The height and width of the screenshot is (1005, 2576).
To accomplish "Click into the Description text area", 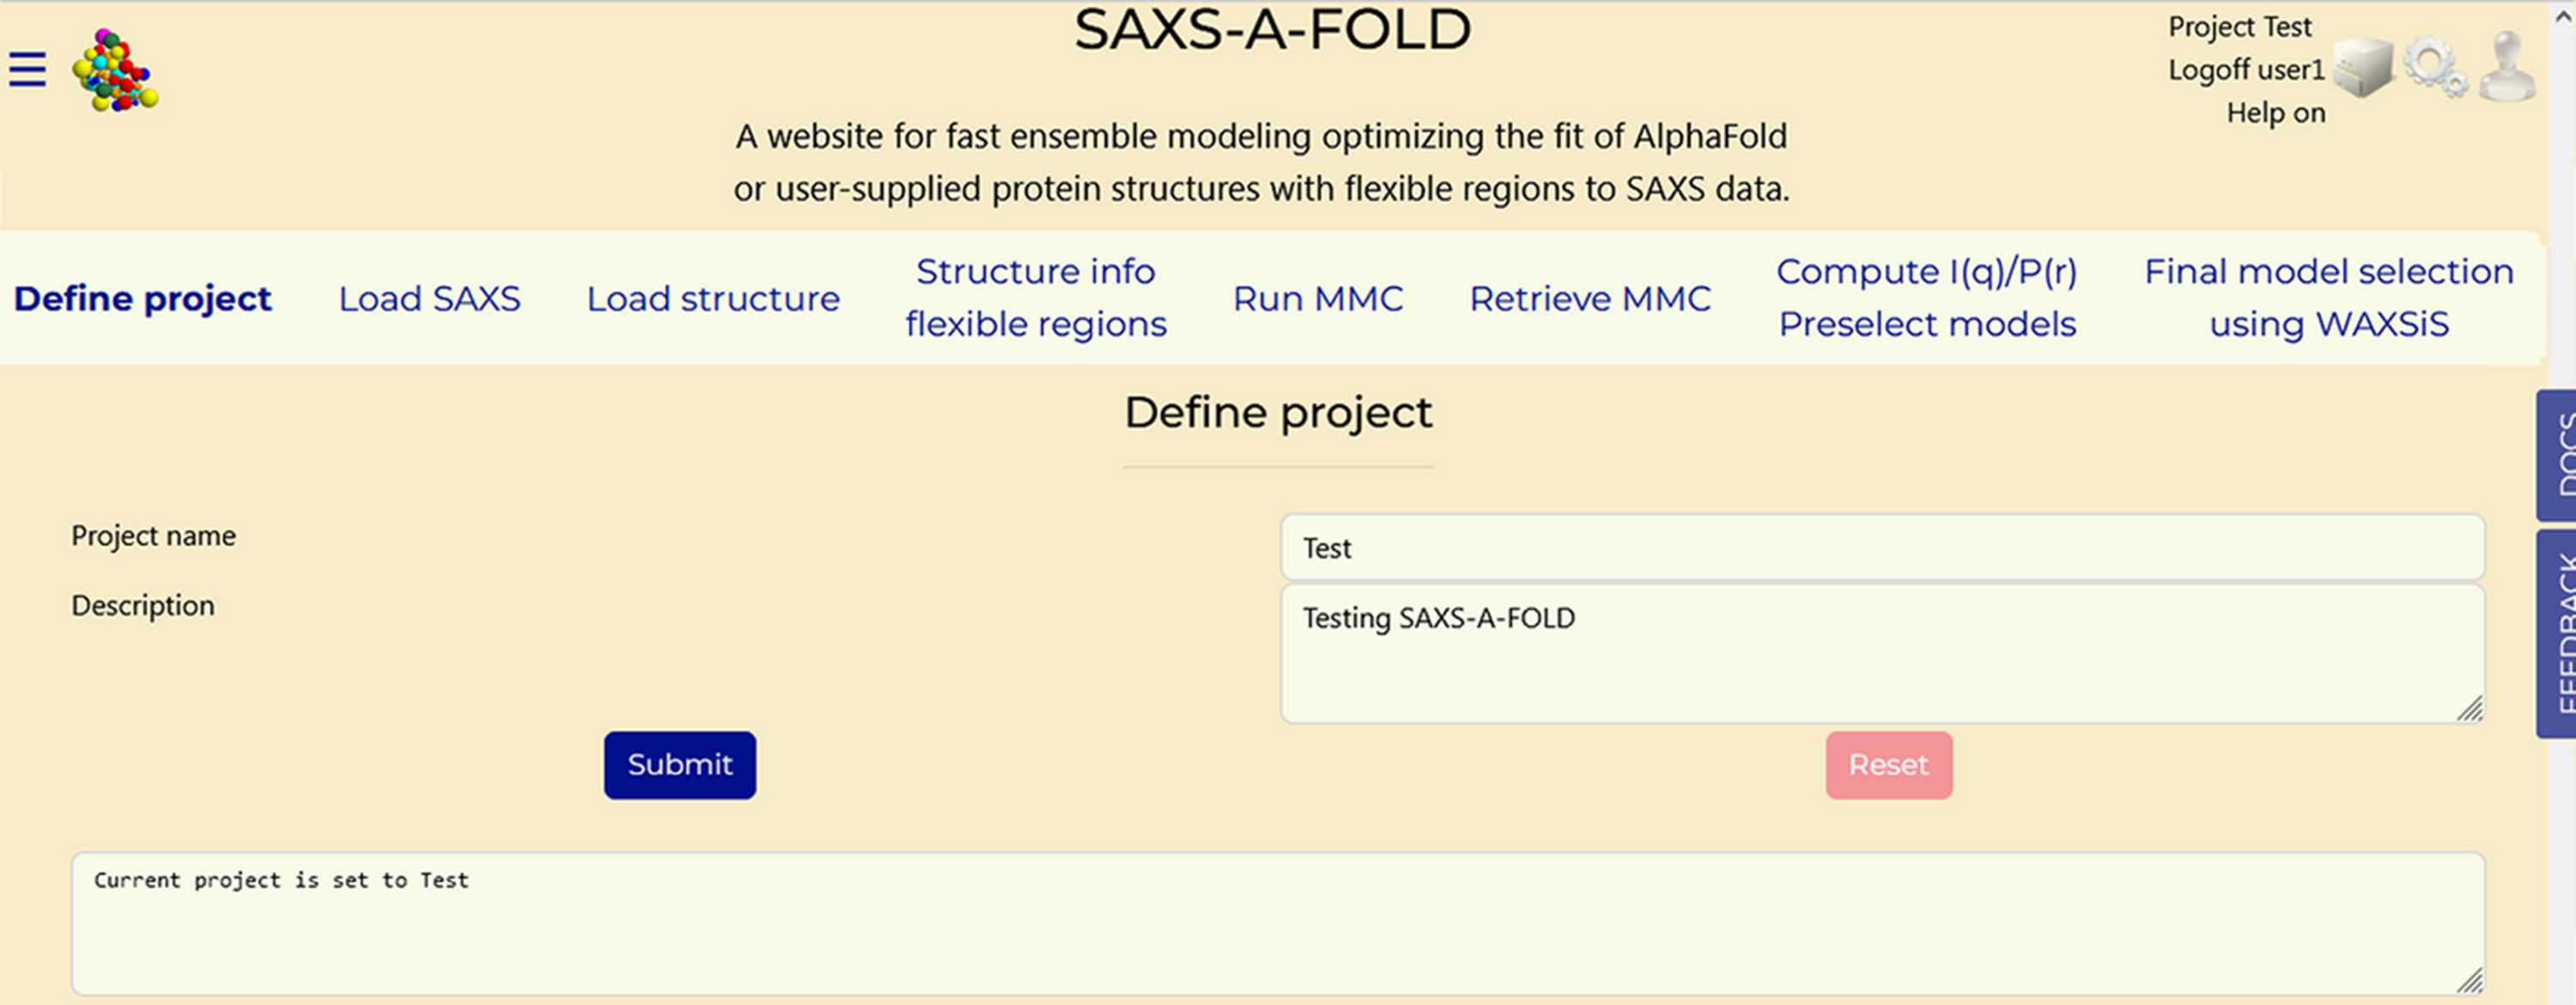I will click(x=1883, y=654).
